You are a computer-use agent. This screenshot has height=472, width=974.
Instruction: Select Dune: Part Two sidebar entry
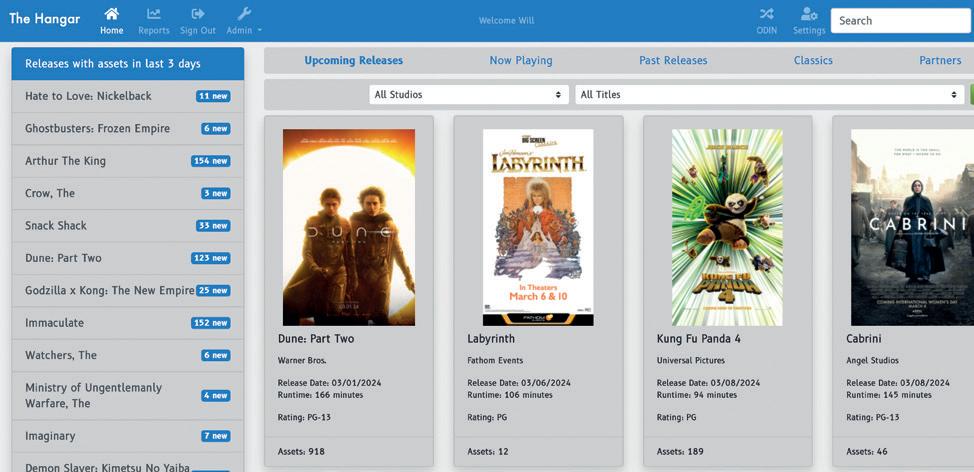[x=127, y=258]
